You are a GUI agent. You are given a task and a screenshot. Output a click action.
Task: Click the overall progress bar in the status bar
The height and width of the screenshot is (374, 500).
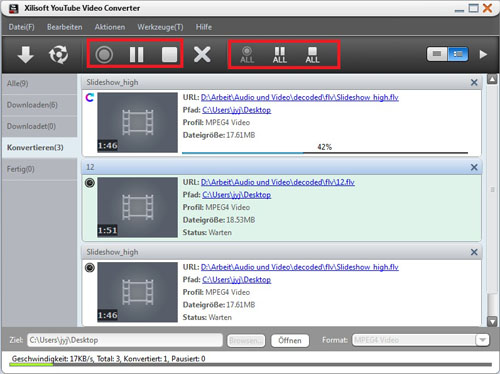[250, 365]
